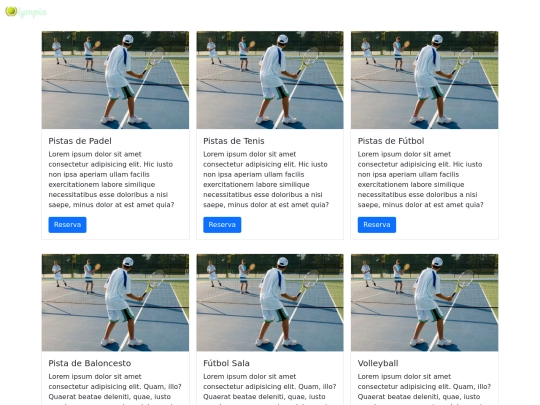This screenshot has height=405, width=540.
Task: Select the Pistas de Fútbol heading
Action: point(391,141)
